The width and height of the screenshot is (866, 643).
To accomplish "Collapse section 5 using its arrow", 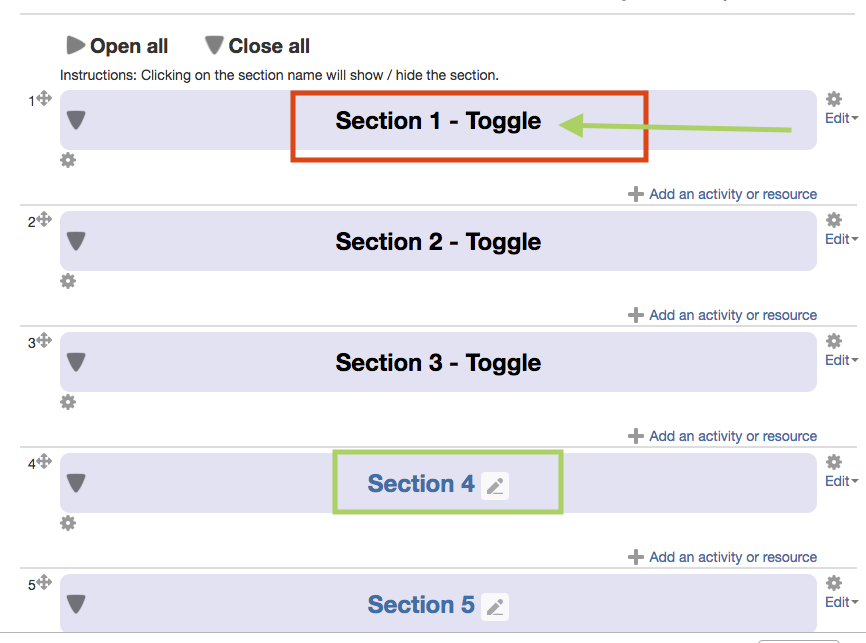I will point(76,604).
